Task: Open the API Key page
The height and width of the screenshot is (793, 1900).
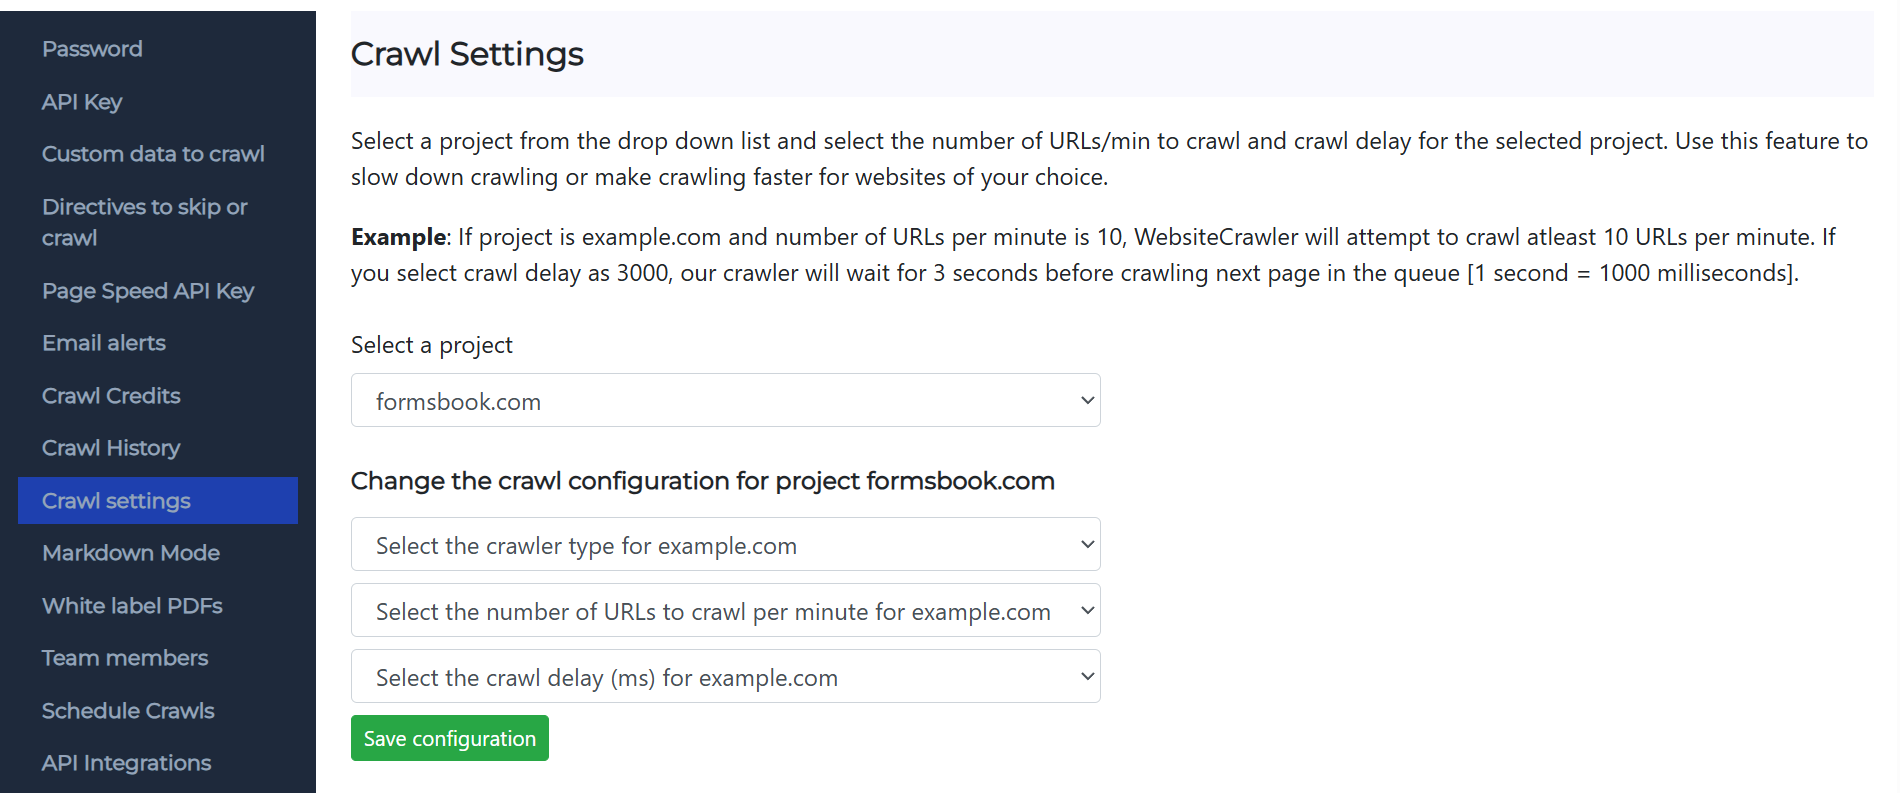Action: (x=82, y=101)
